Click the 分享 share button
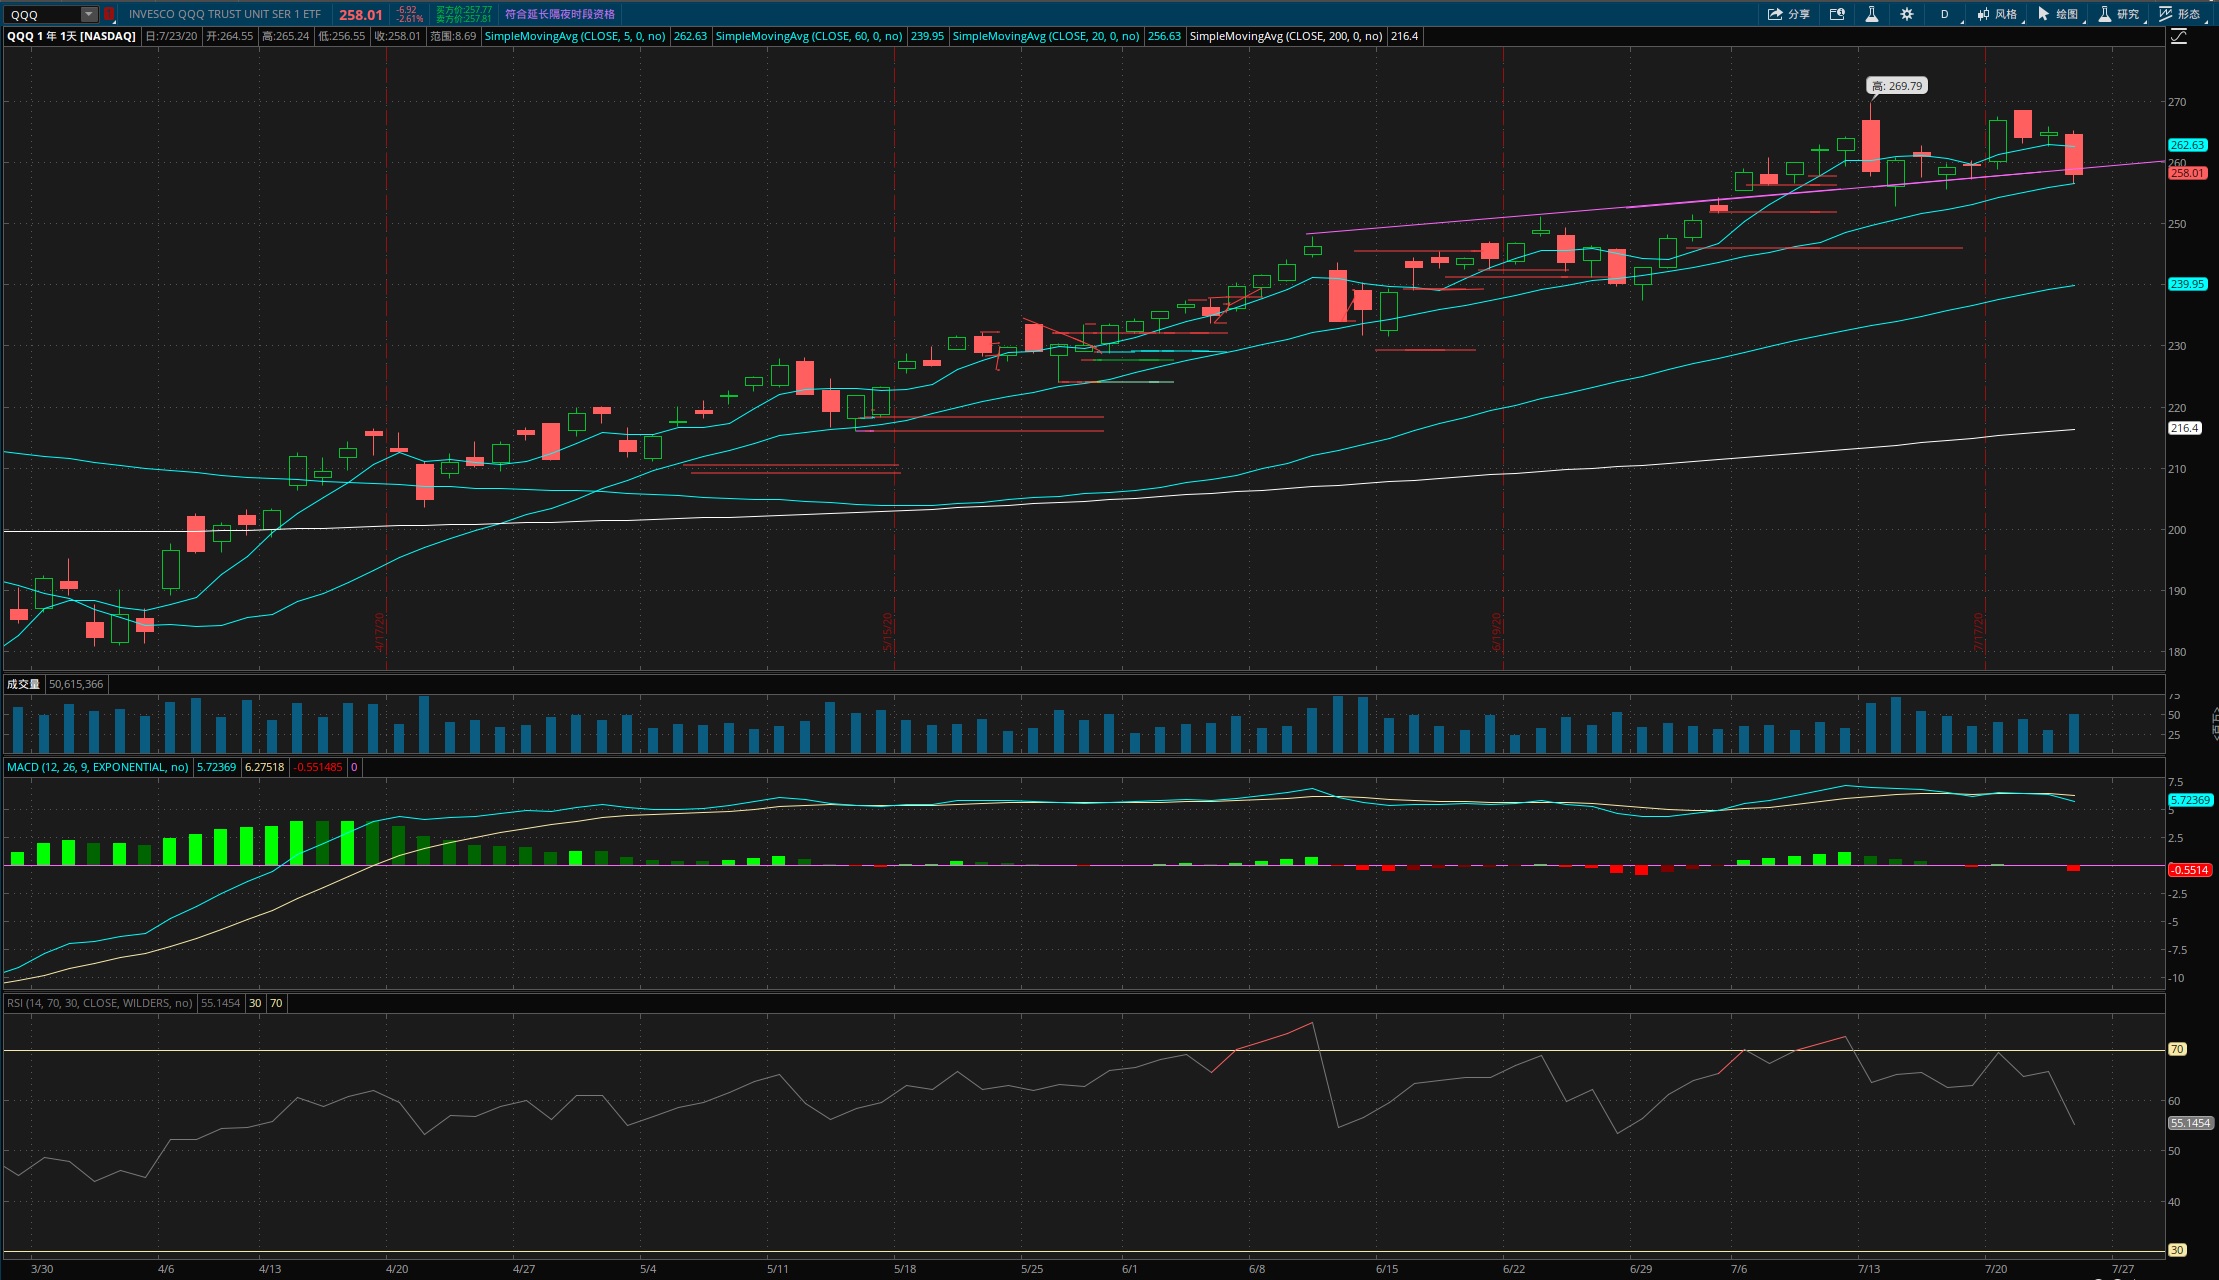2219x1280 pixels. (x=1789, y=14)
